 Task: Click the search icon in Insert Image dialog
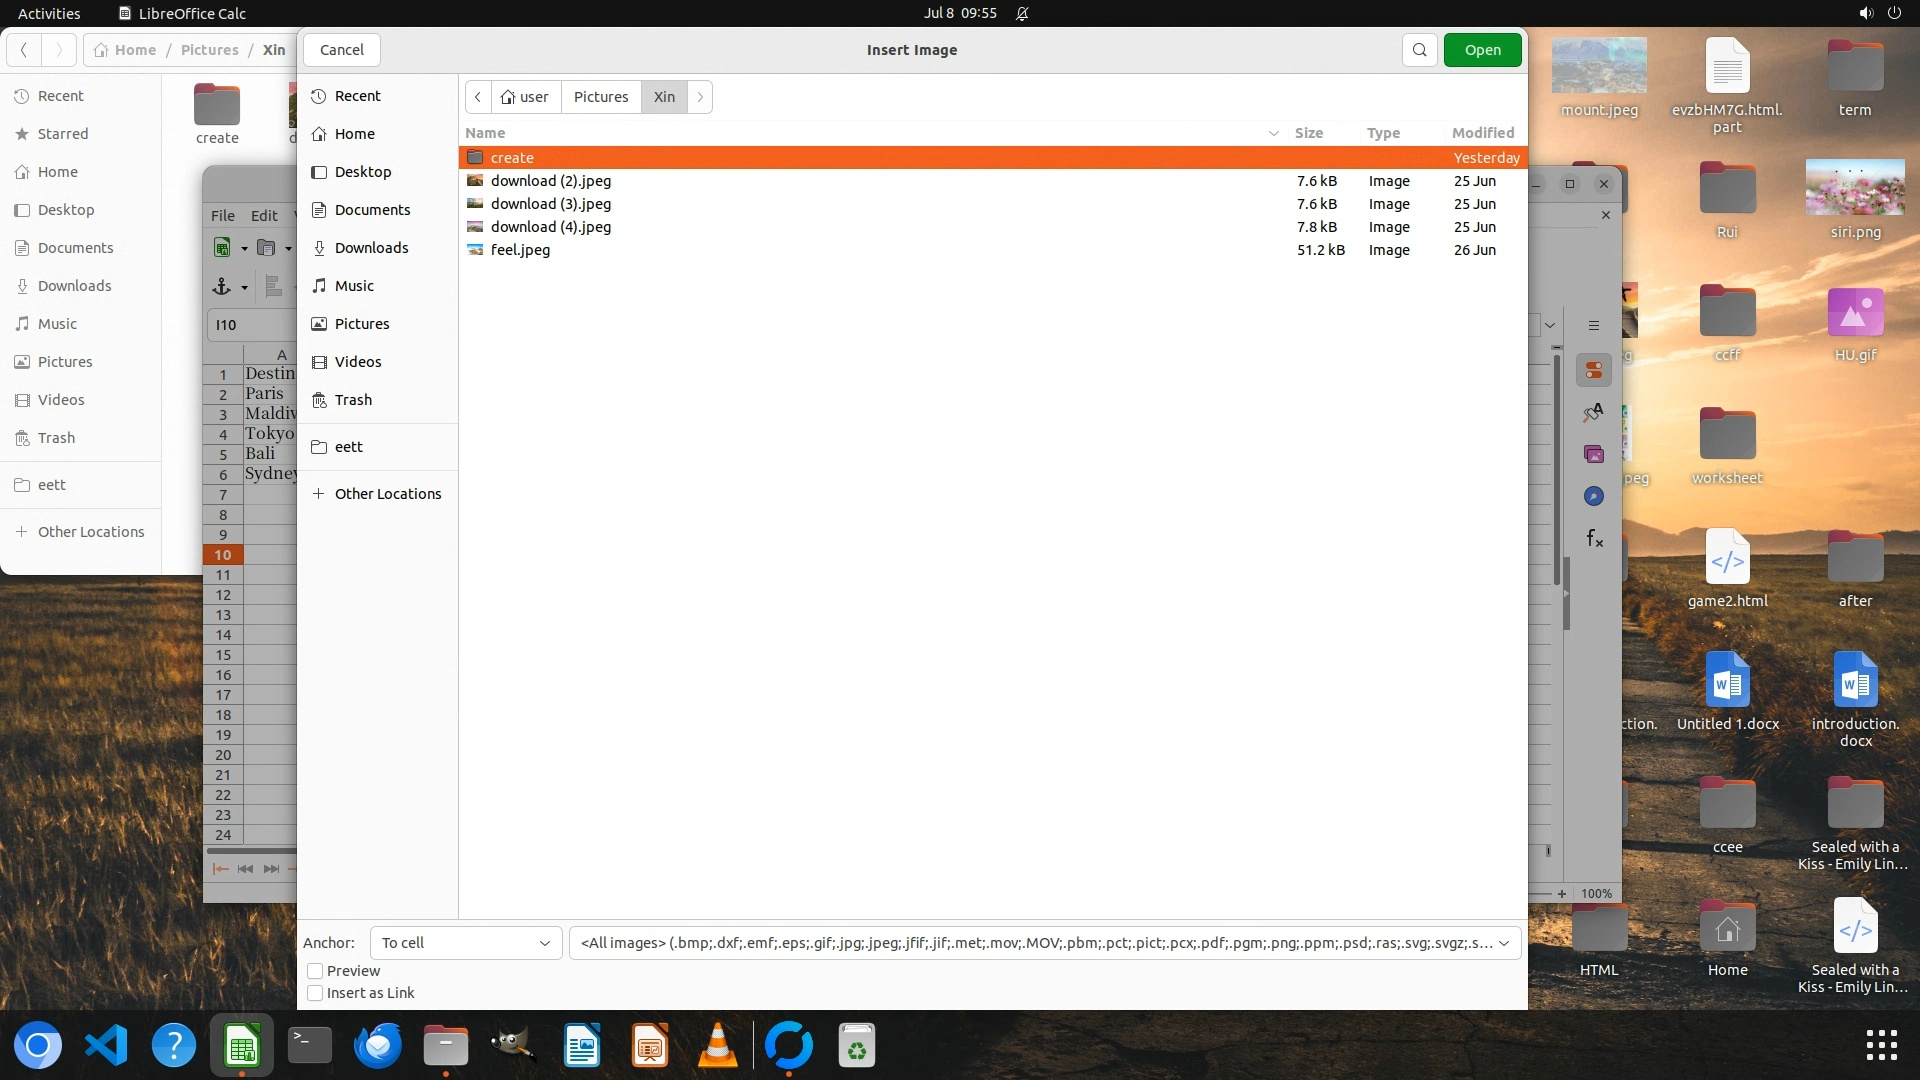[1419, 50]
